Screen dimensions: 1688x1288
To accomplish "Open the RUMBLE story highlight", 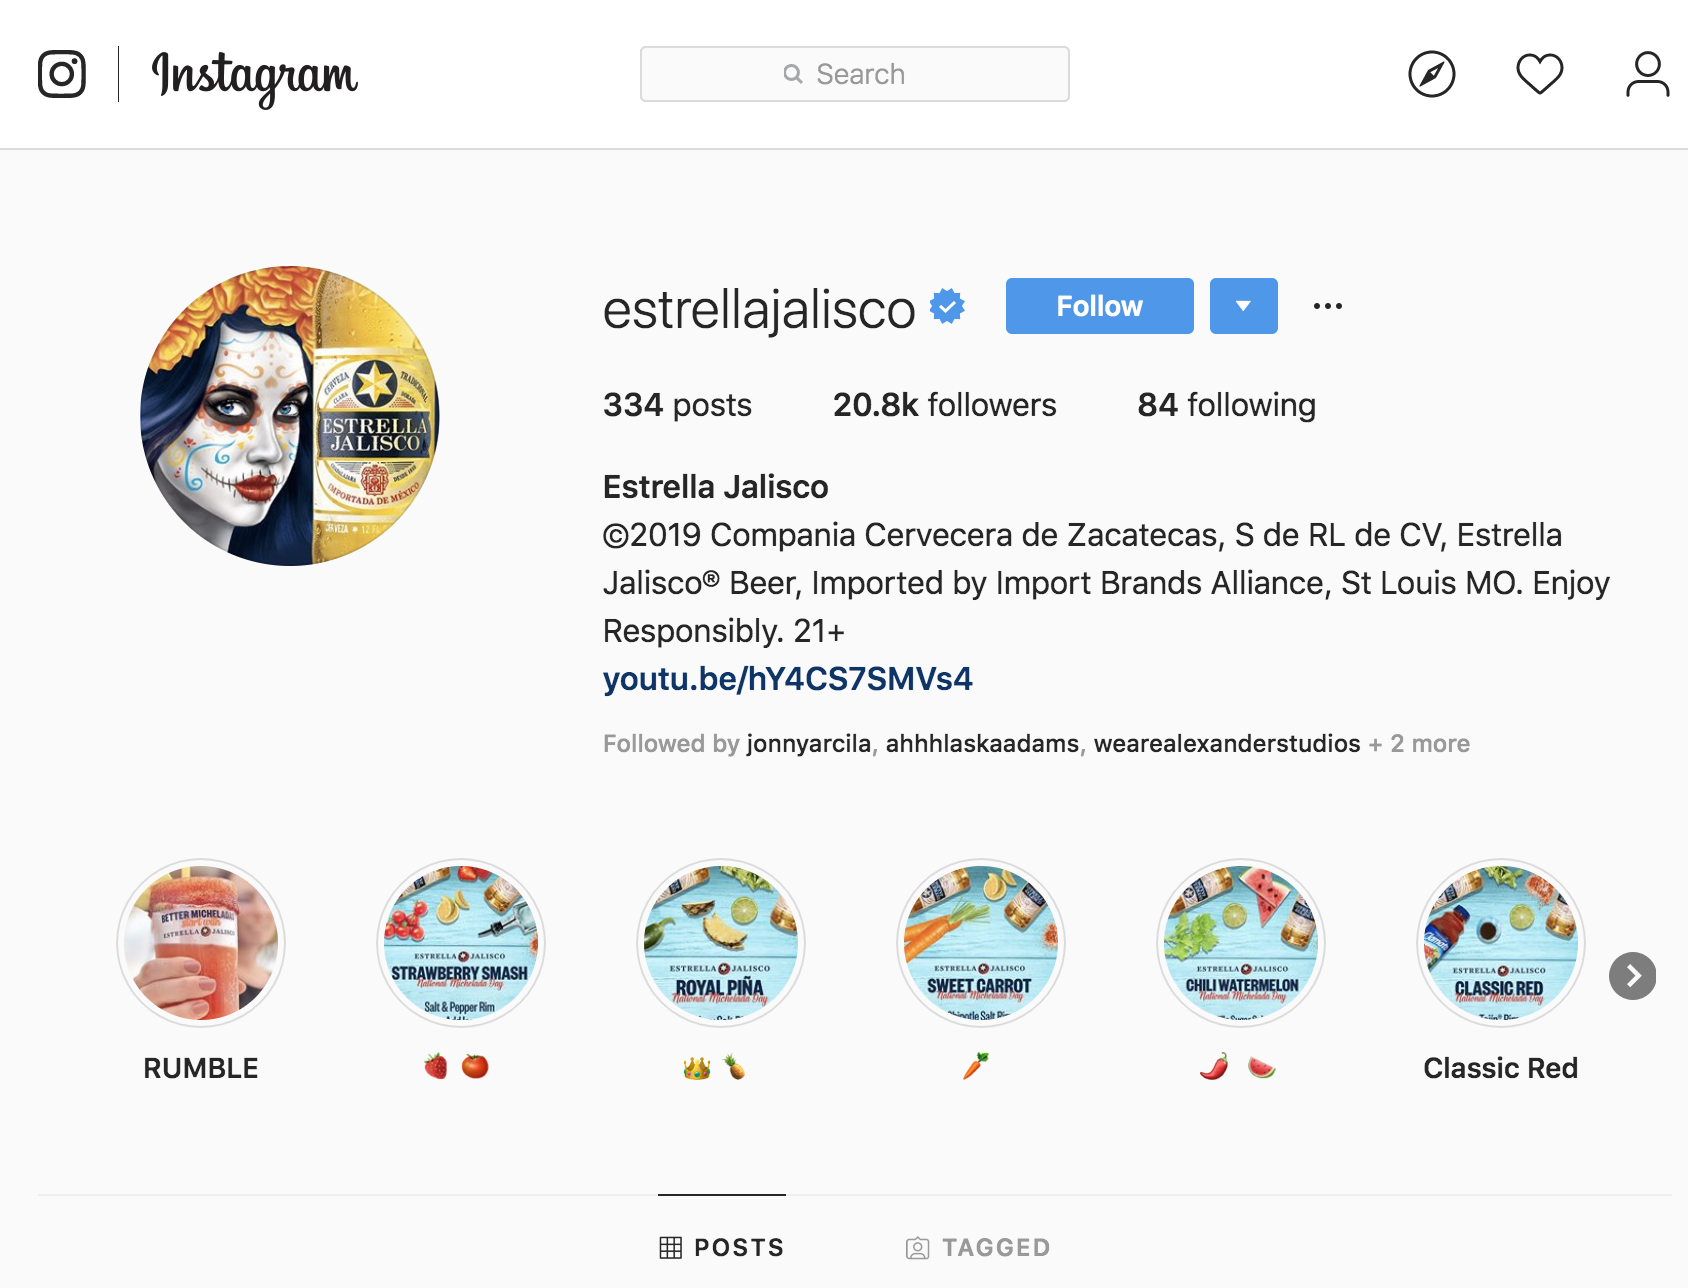I will click(201, 943).
